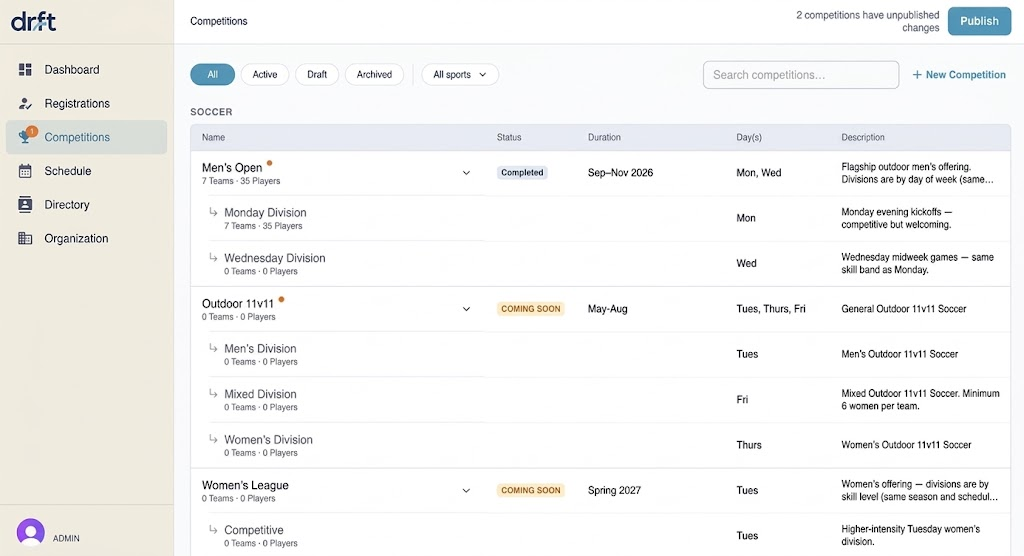This screenshot has height=556, width=1024.
Task: Open the Women's Division row
Action: tap(600, 445)
